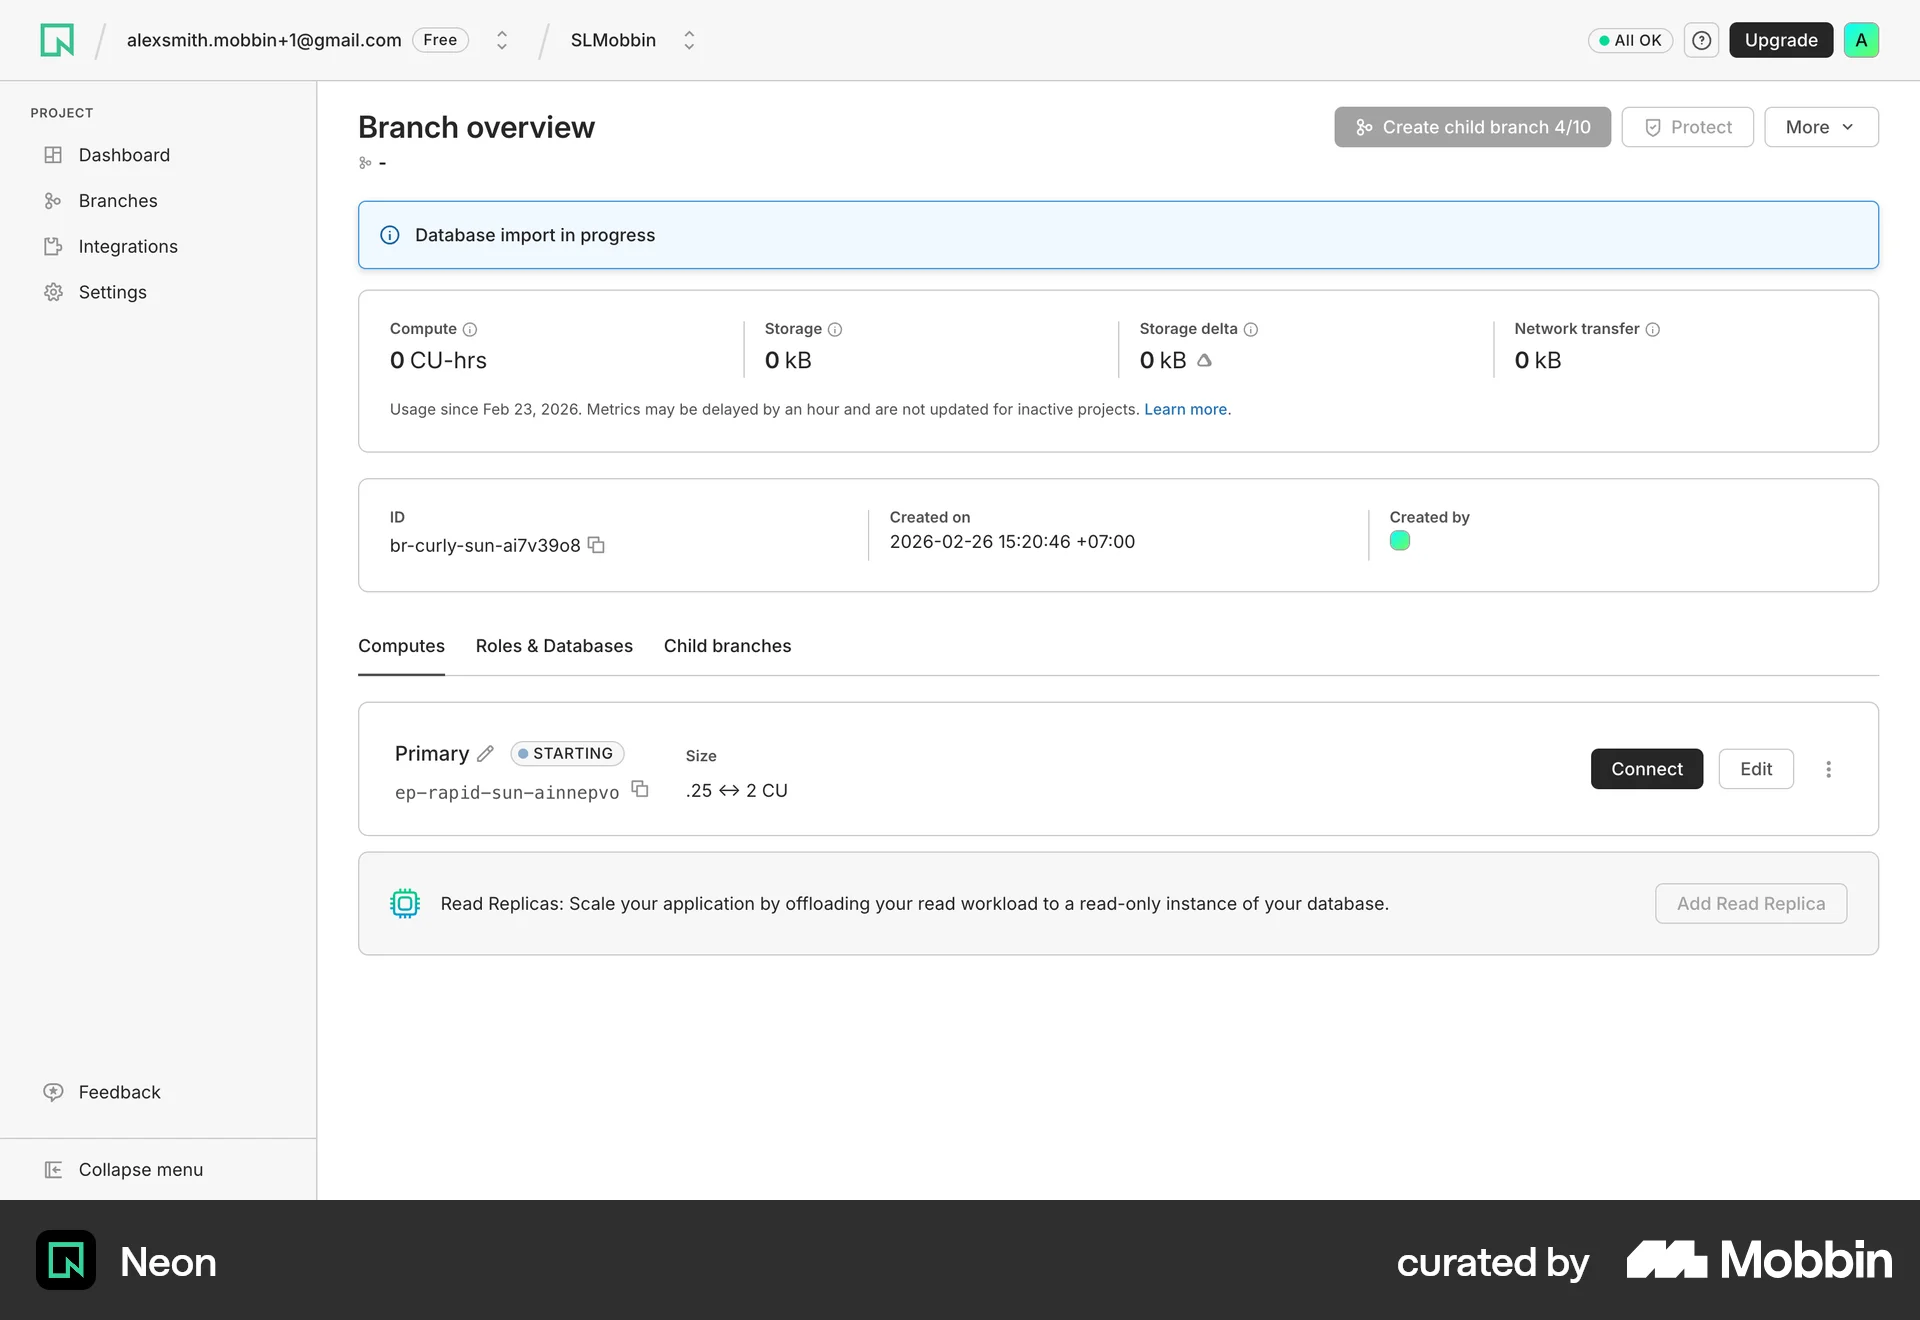The height and width of the screenshot is (1320, 1920).
Task: Click the Free plan badge
Action: [x=440, y=40]
